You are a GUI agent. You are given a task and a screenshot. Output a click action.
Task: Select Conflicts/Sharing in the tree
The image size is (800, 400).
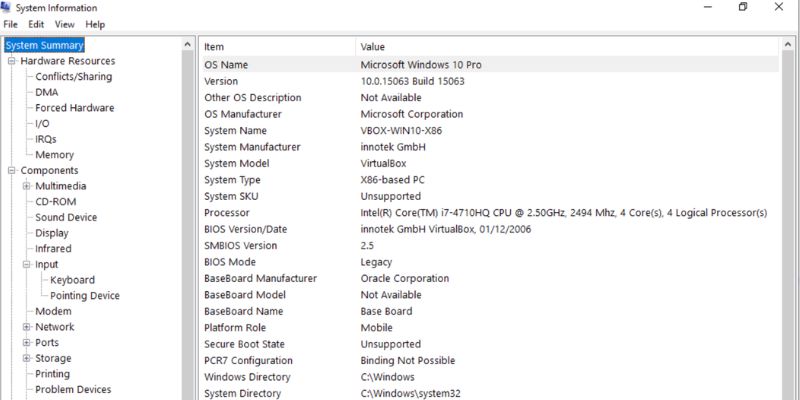pyautogui.click(x=73, y=77)
